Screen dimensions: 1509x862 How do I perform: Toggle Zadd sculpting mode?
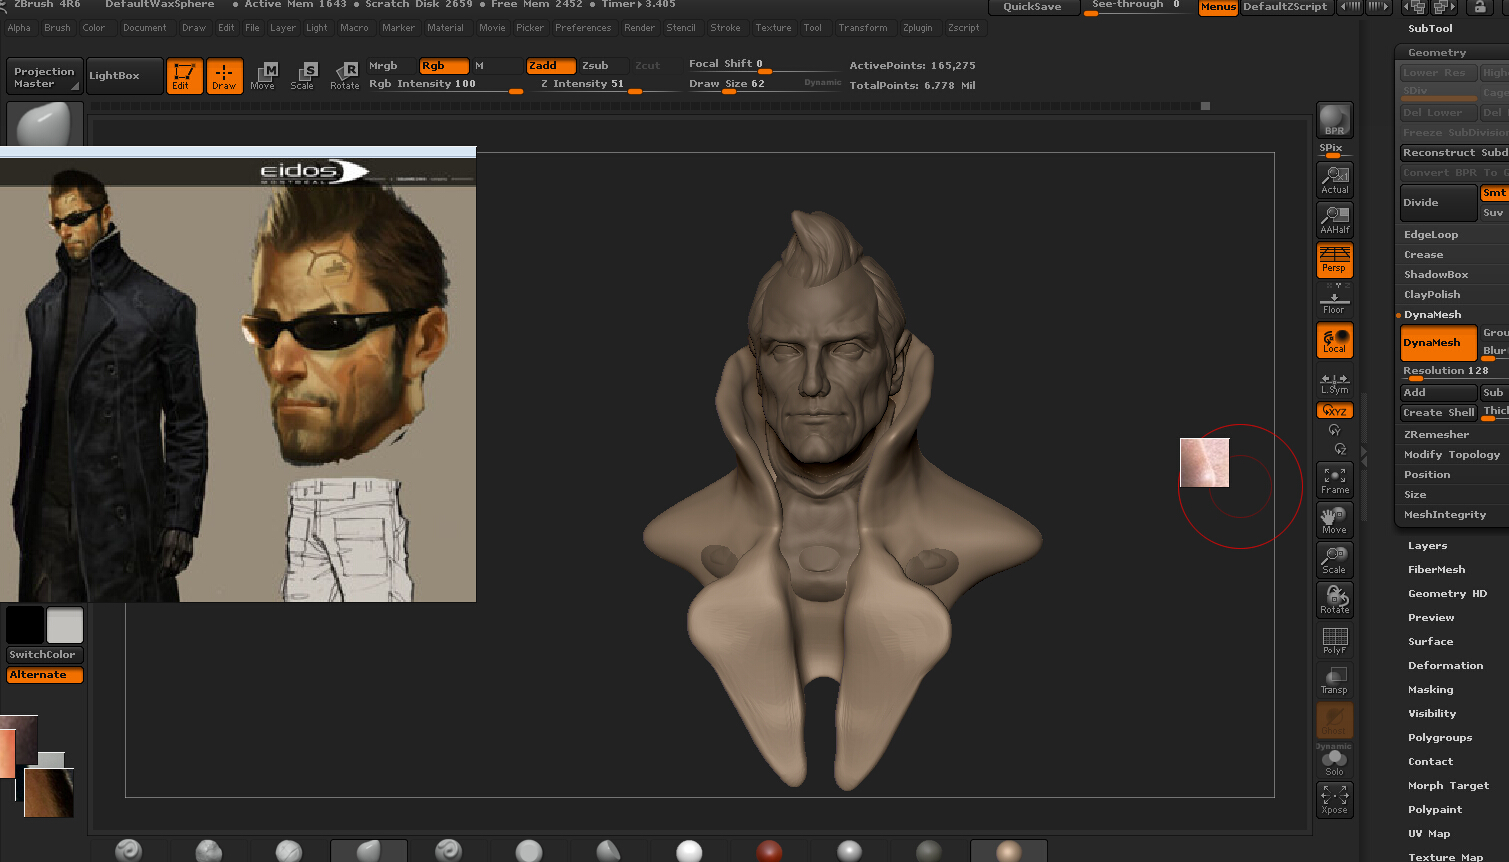point(550,66)
